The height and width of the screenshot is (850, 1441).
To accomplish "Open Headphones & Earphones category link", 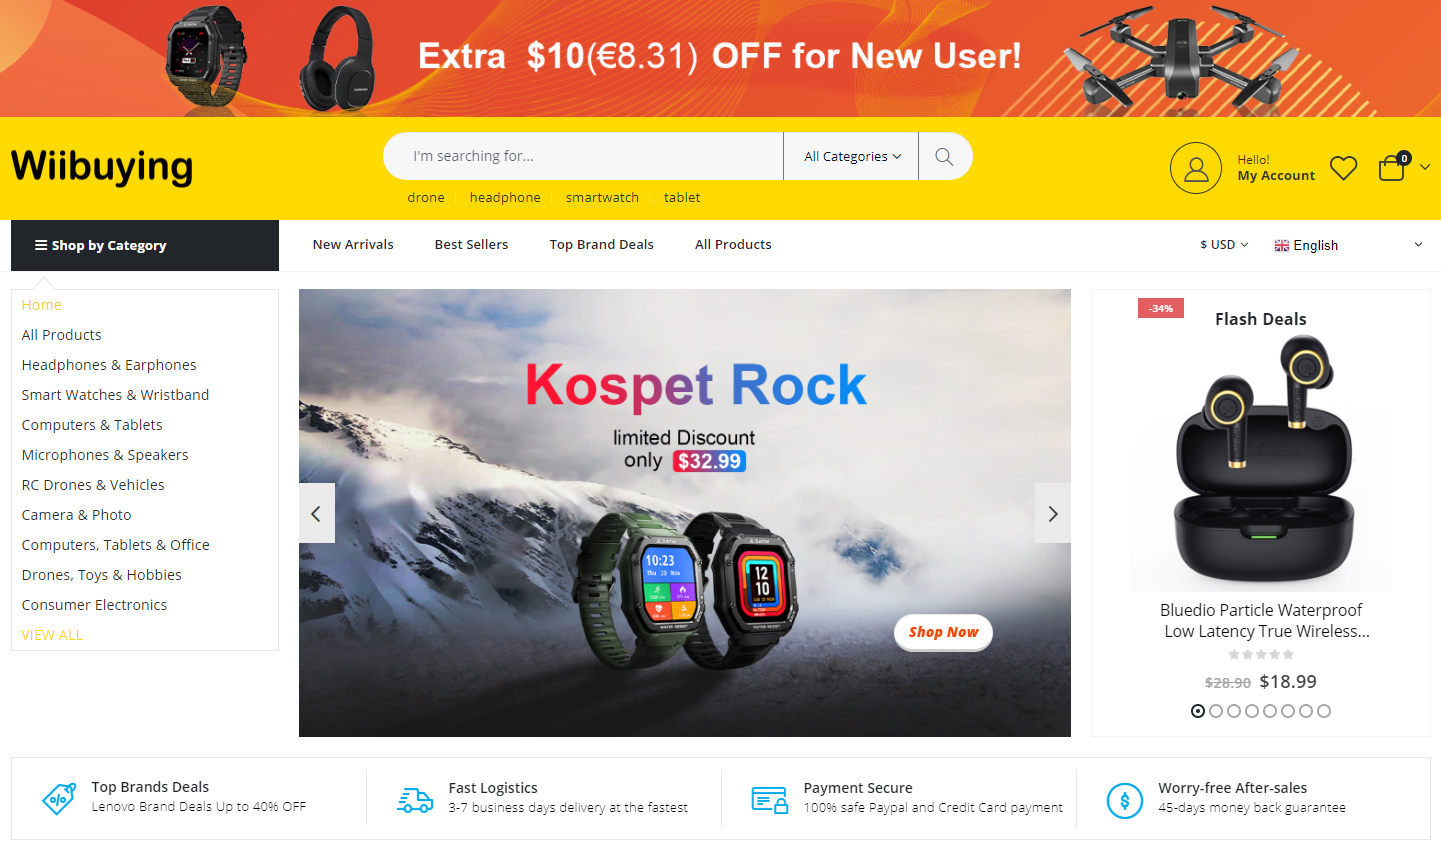I will click(109, 365).
